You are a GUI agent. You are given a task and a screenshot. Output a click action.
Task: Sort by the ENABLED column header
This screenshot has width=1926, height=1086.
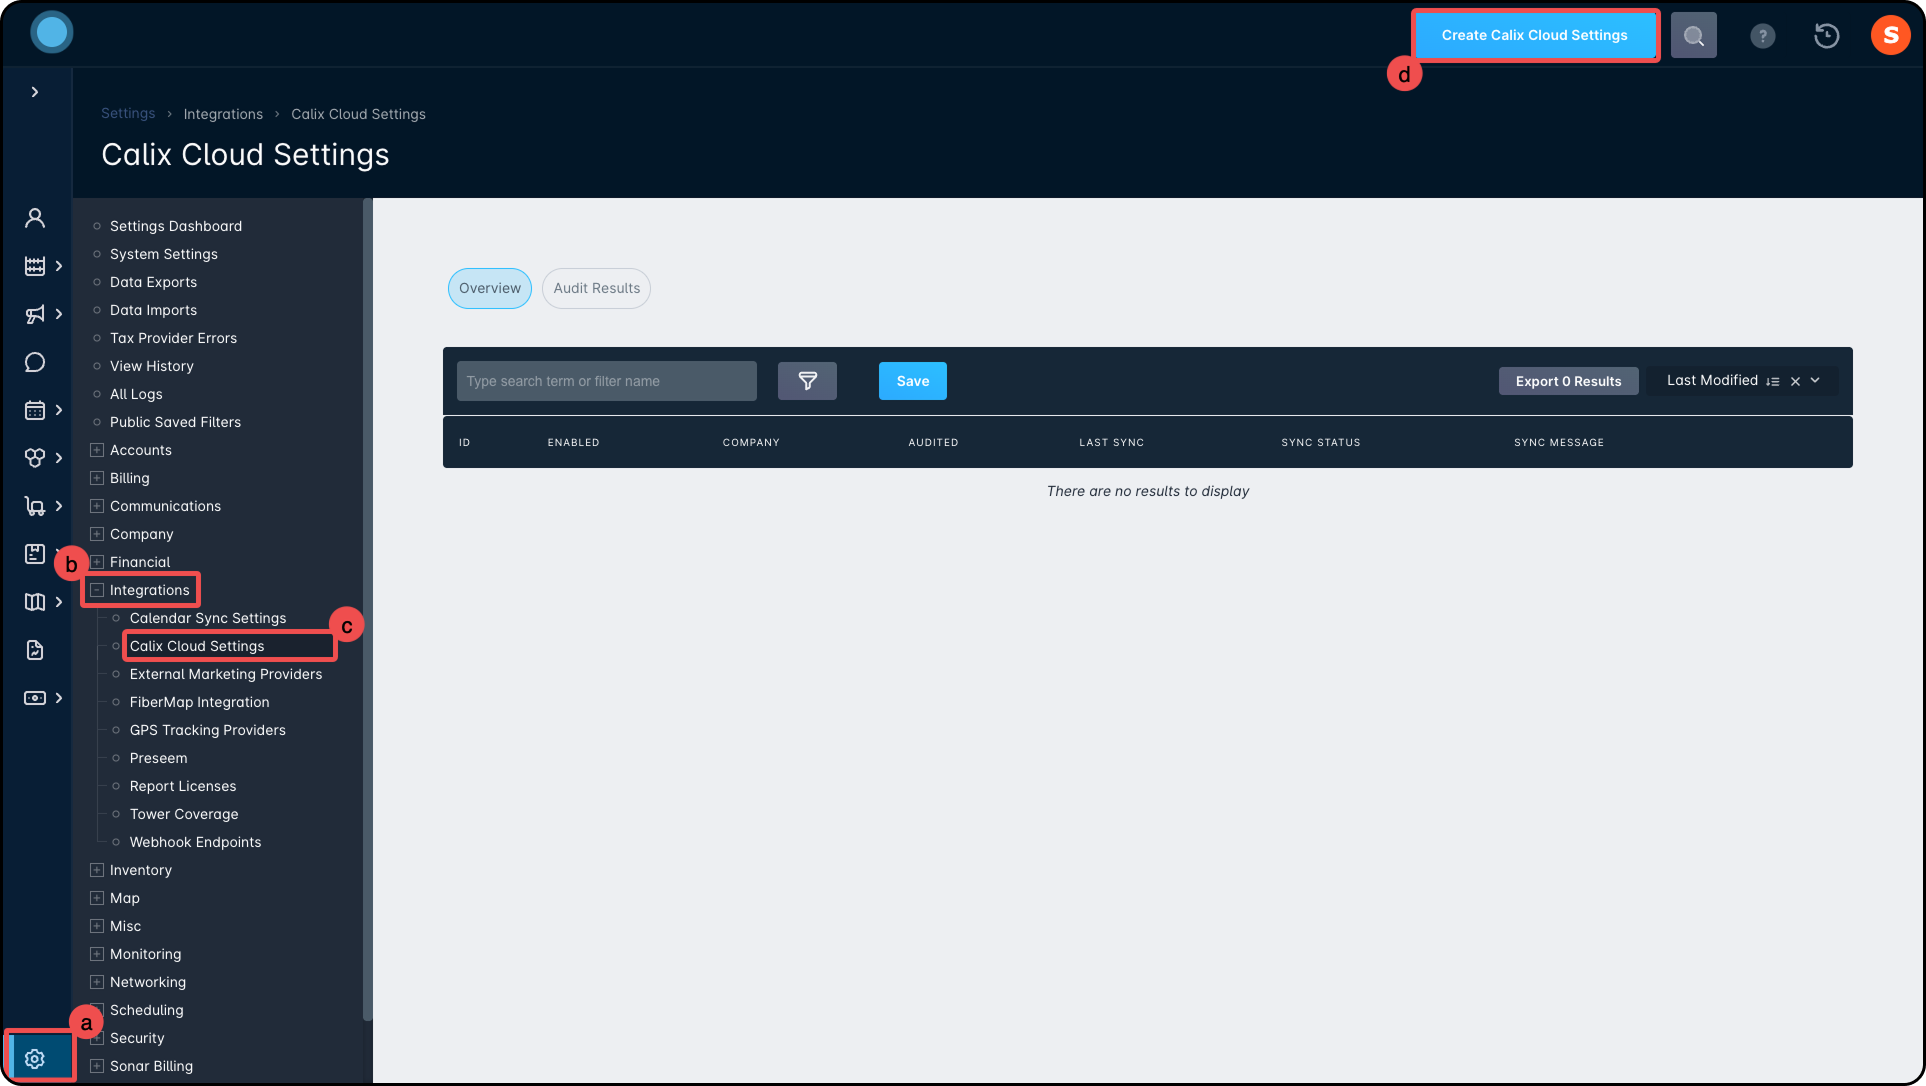573,442
